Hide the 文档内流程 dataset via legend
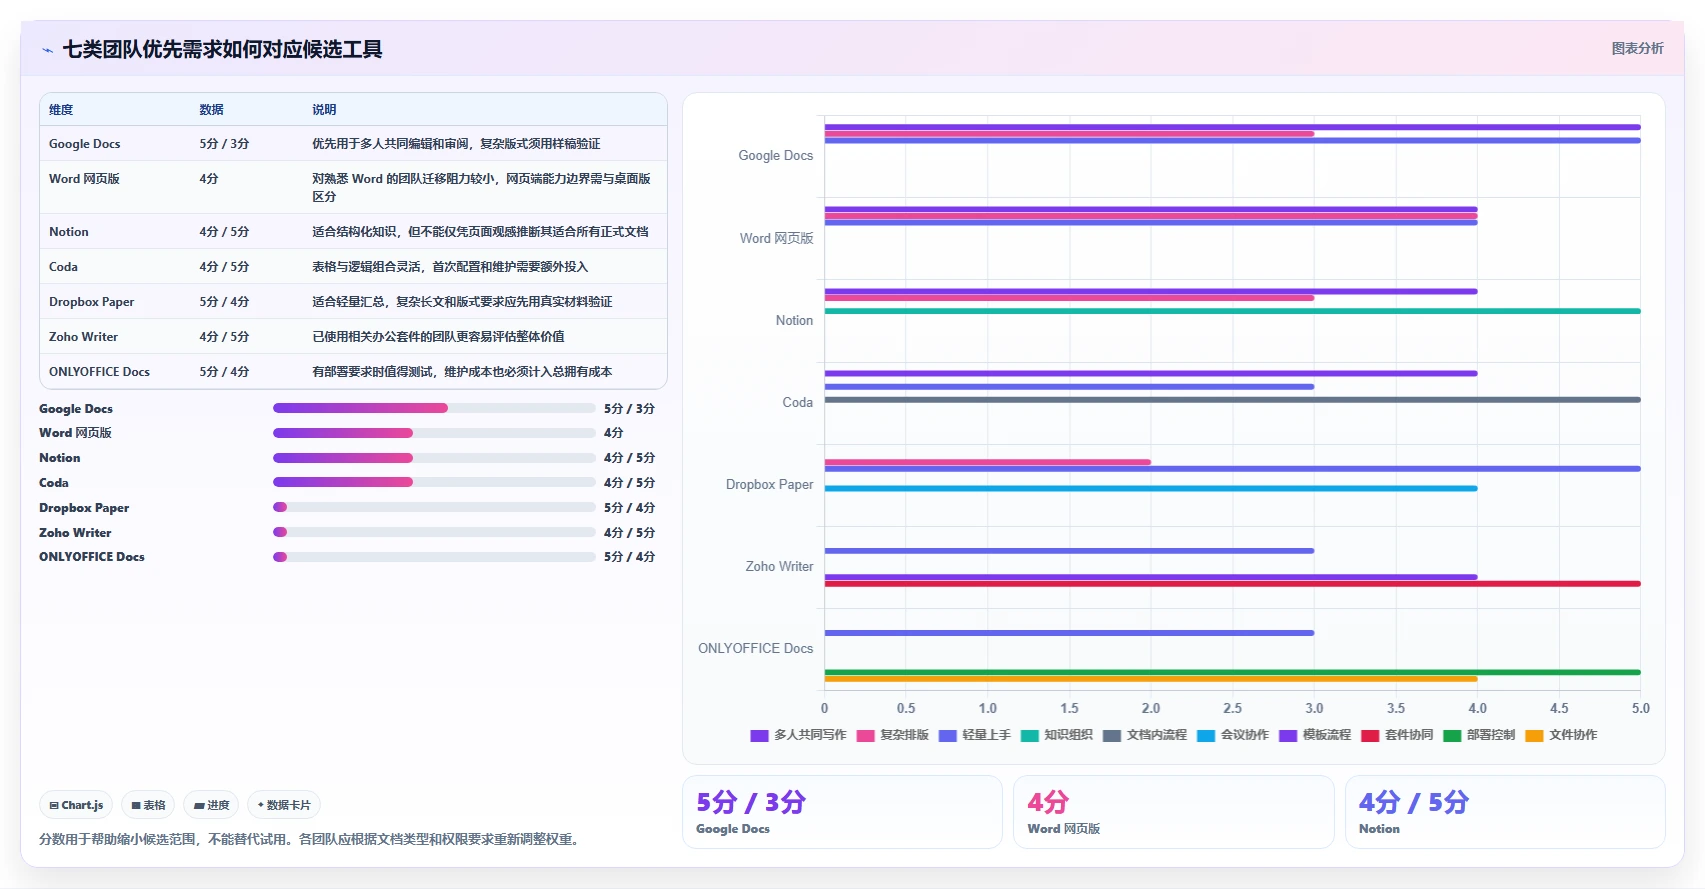Viewport: 1705px width, 889px height. tap(1144, 735)
